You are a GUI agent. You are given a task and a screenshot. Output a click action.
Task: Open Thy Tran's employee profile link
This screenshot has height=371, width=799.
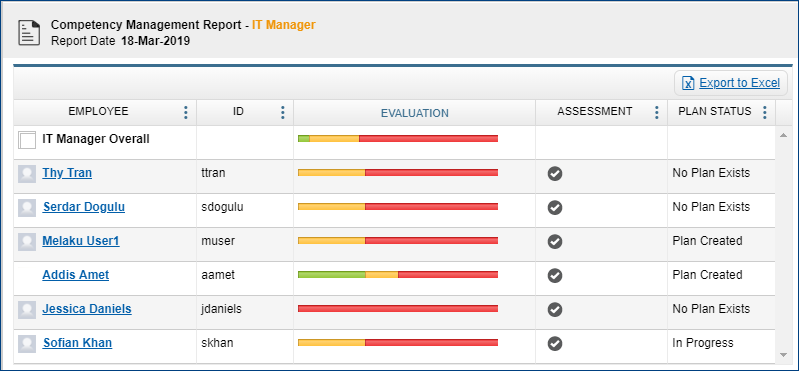point(67,173)
